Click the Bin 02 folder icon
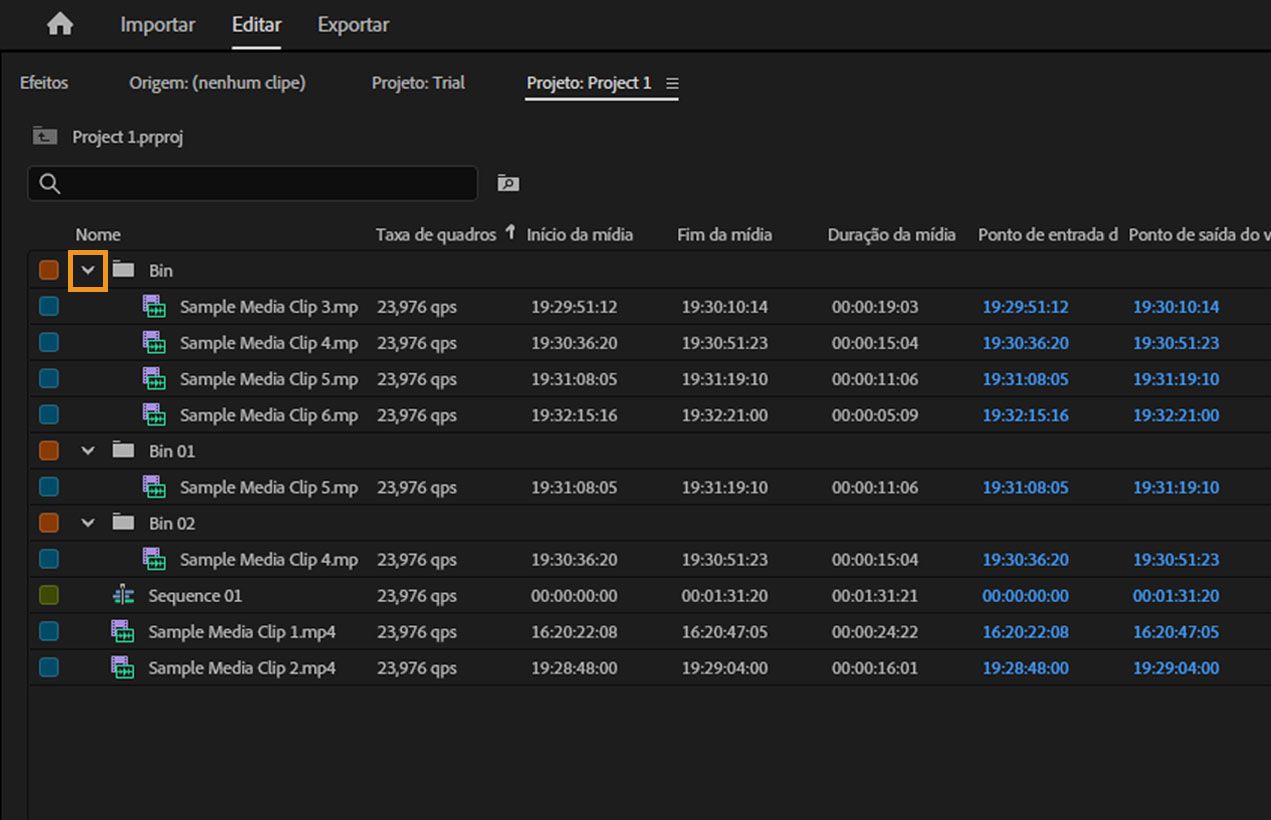 (123, 523)
